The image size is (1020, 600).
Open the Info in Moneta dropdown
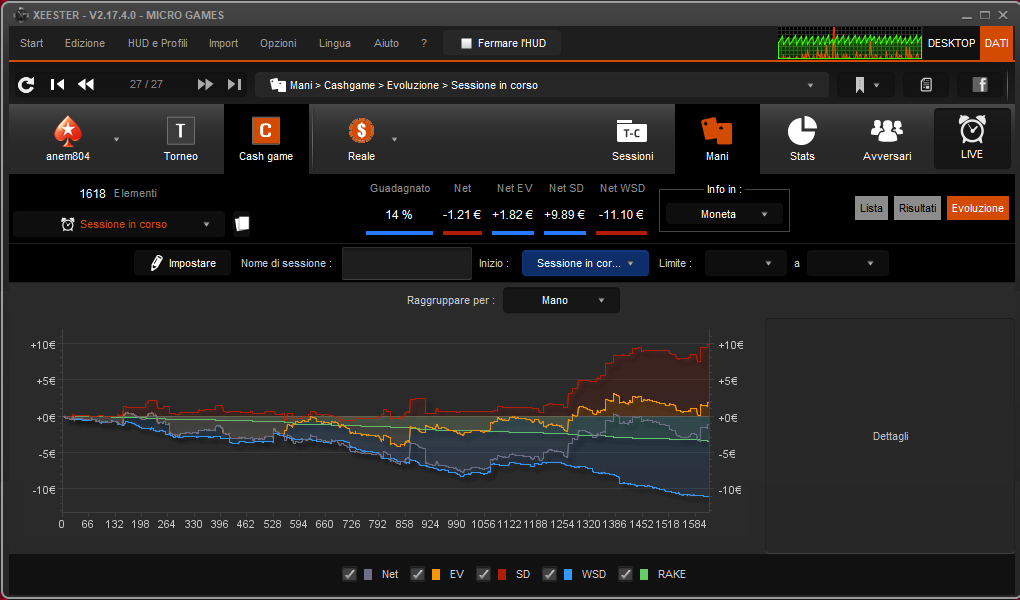[724, 214]
